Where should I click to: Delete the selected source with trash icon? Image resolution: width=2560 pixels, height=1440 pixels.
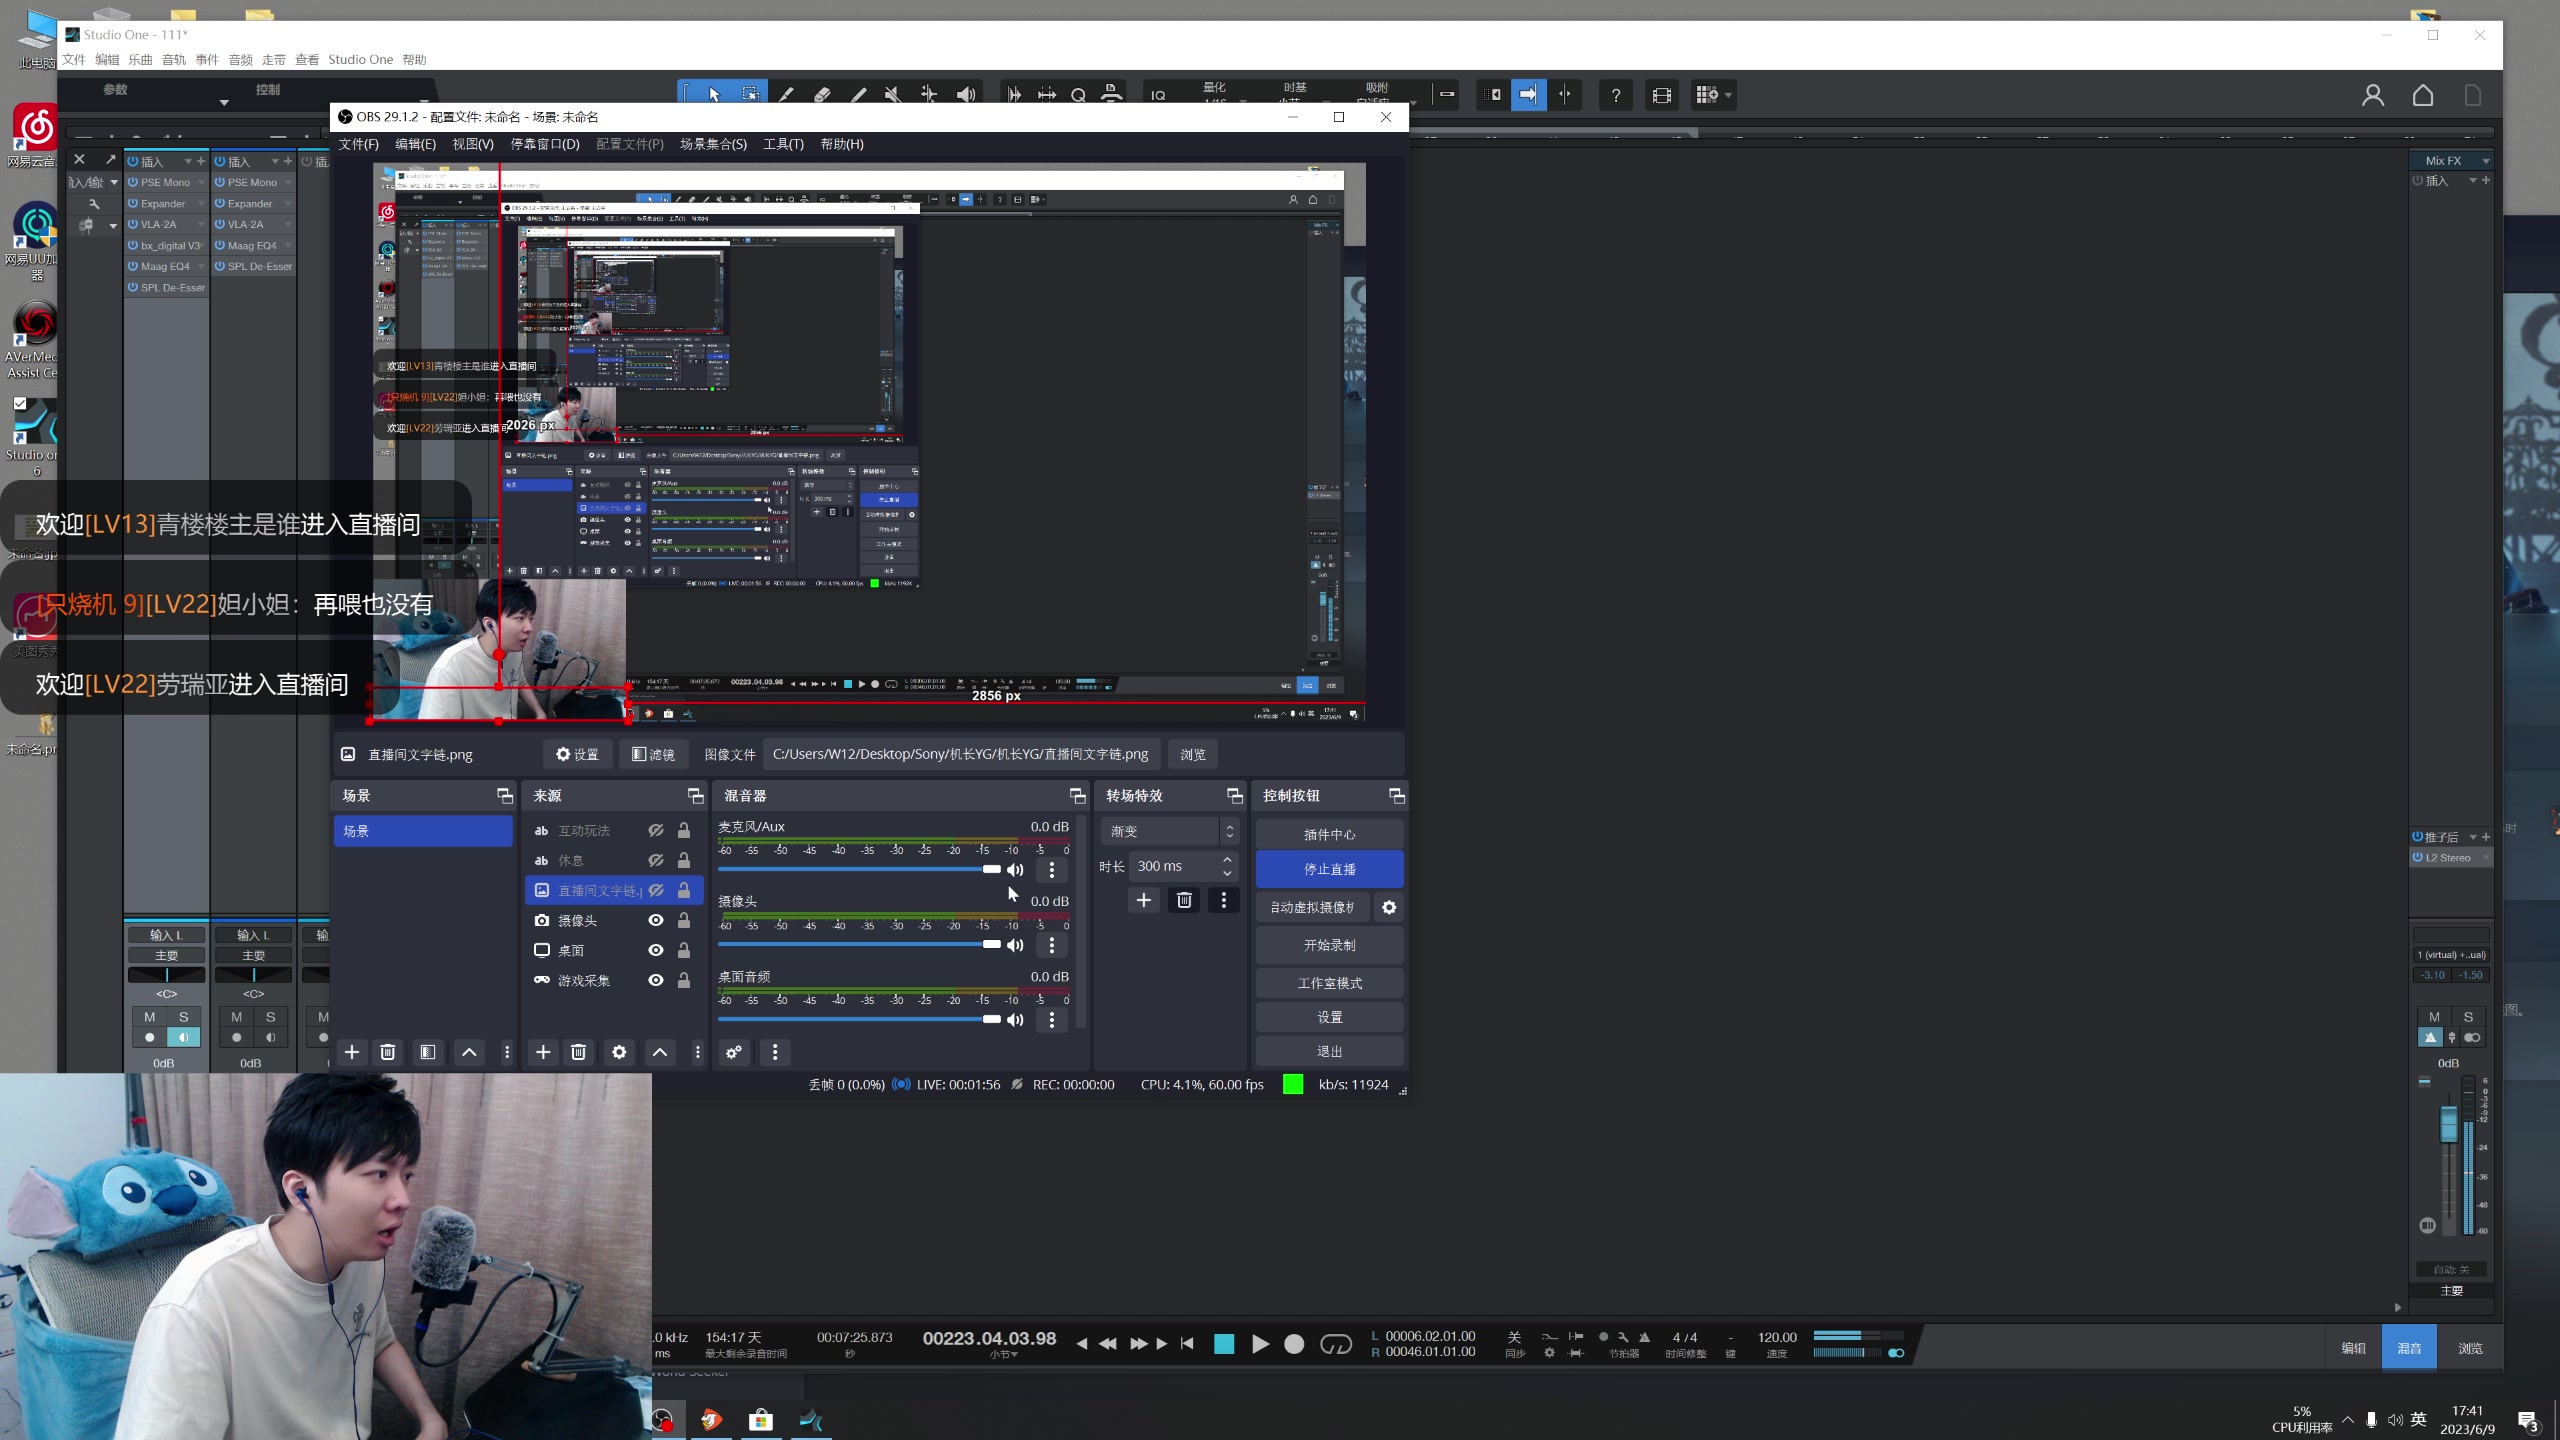(578, 1052)
